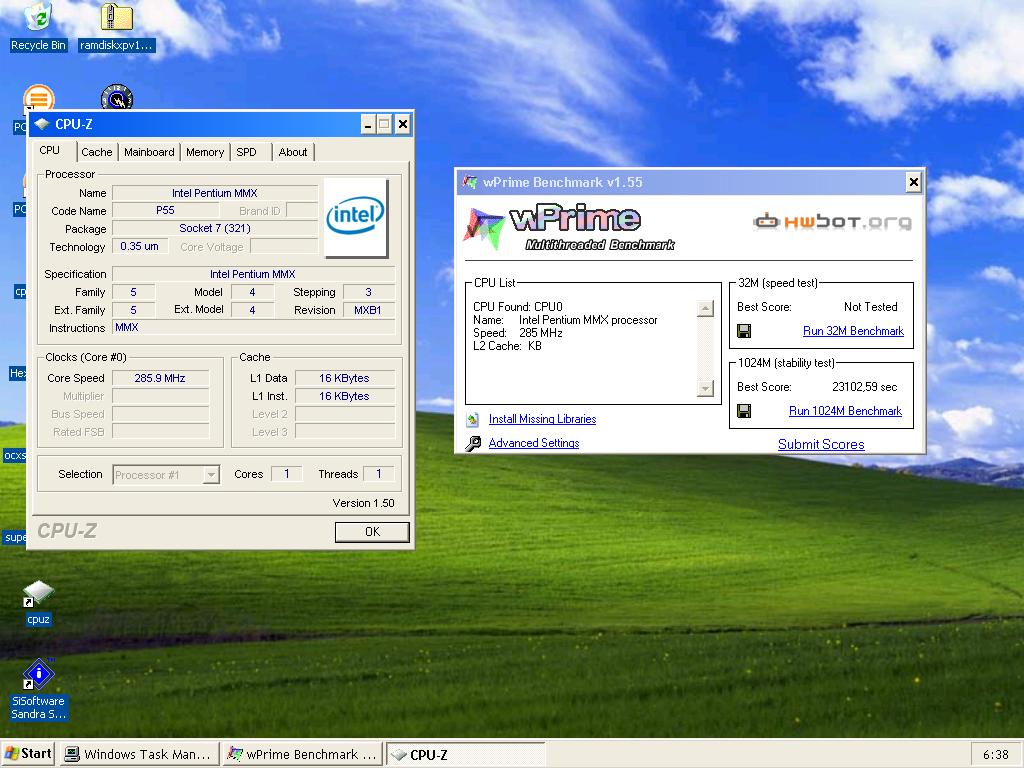Select the CPU tab
The height and width of the screenshot is (768, 1024).
tap(50, 150)
